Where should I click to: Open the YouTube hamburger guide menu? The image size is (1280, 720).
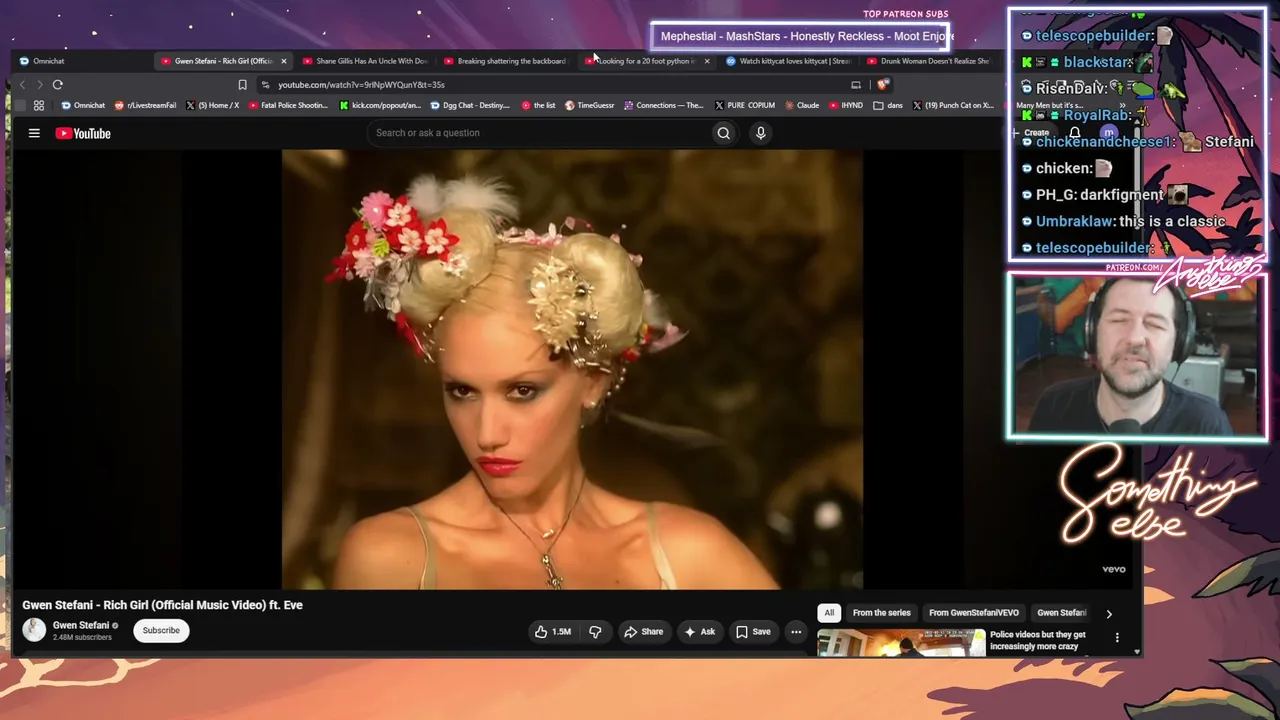34,133
